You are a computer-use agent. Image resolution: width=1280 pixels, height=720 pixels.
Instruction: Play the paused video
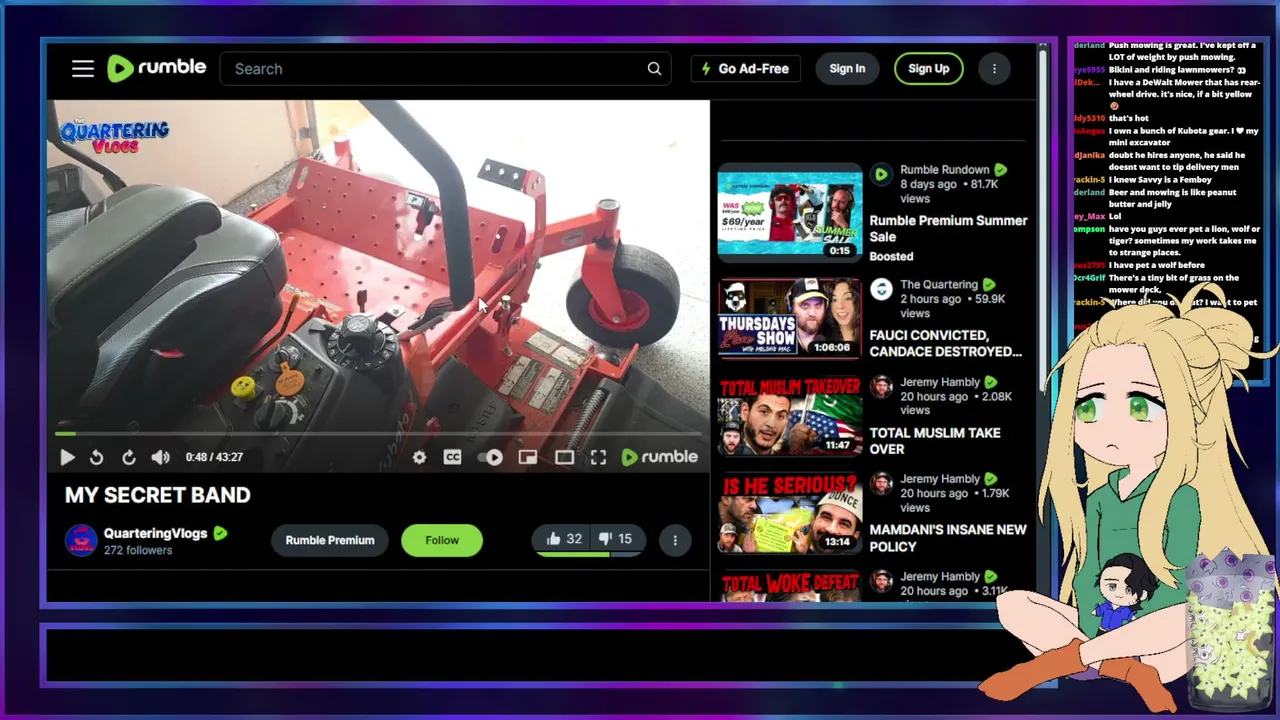click(x=67, y=457)
